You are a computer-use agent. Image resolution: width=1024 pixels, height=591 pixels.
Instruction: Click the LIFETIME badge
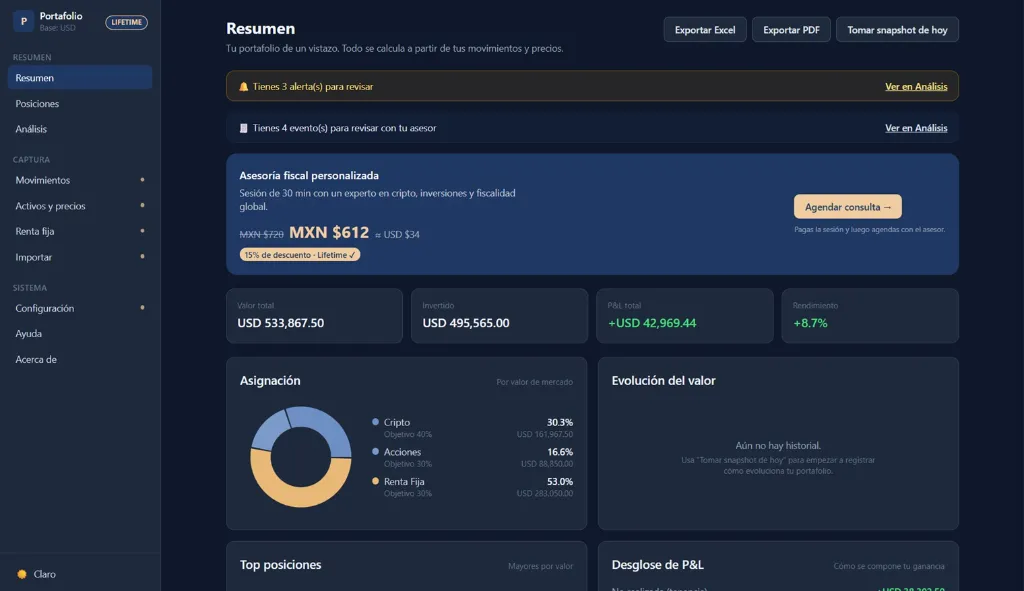coord(126,22)
